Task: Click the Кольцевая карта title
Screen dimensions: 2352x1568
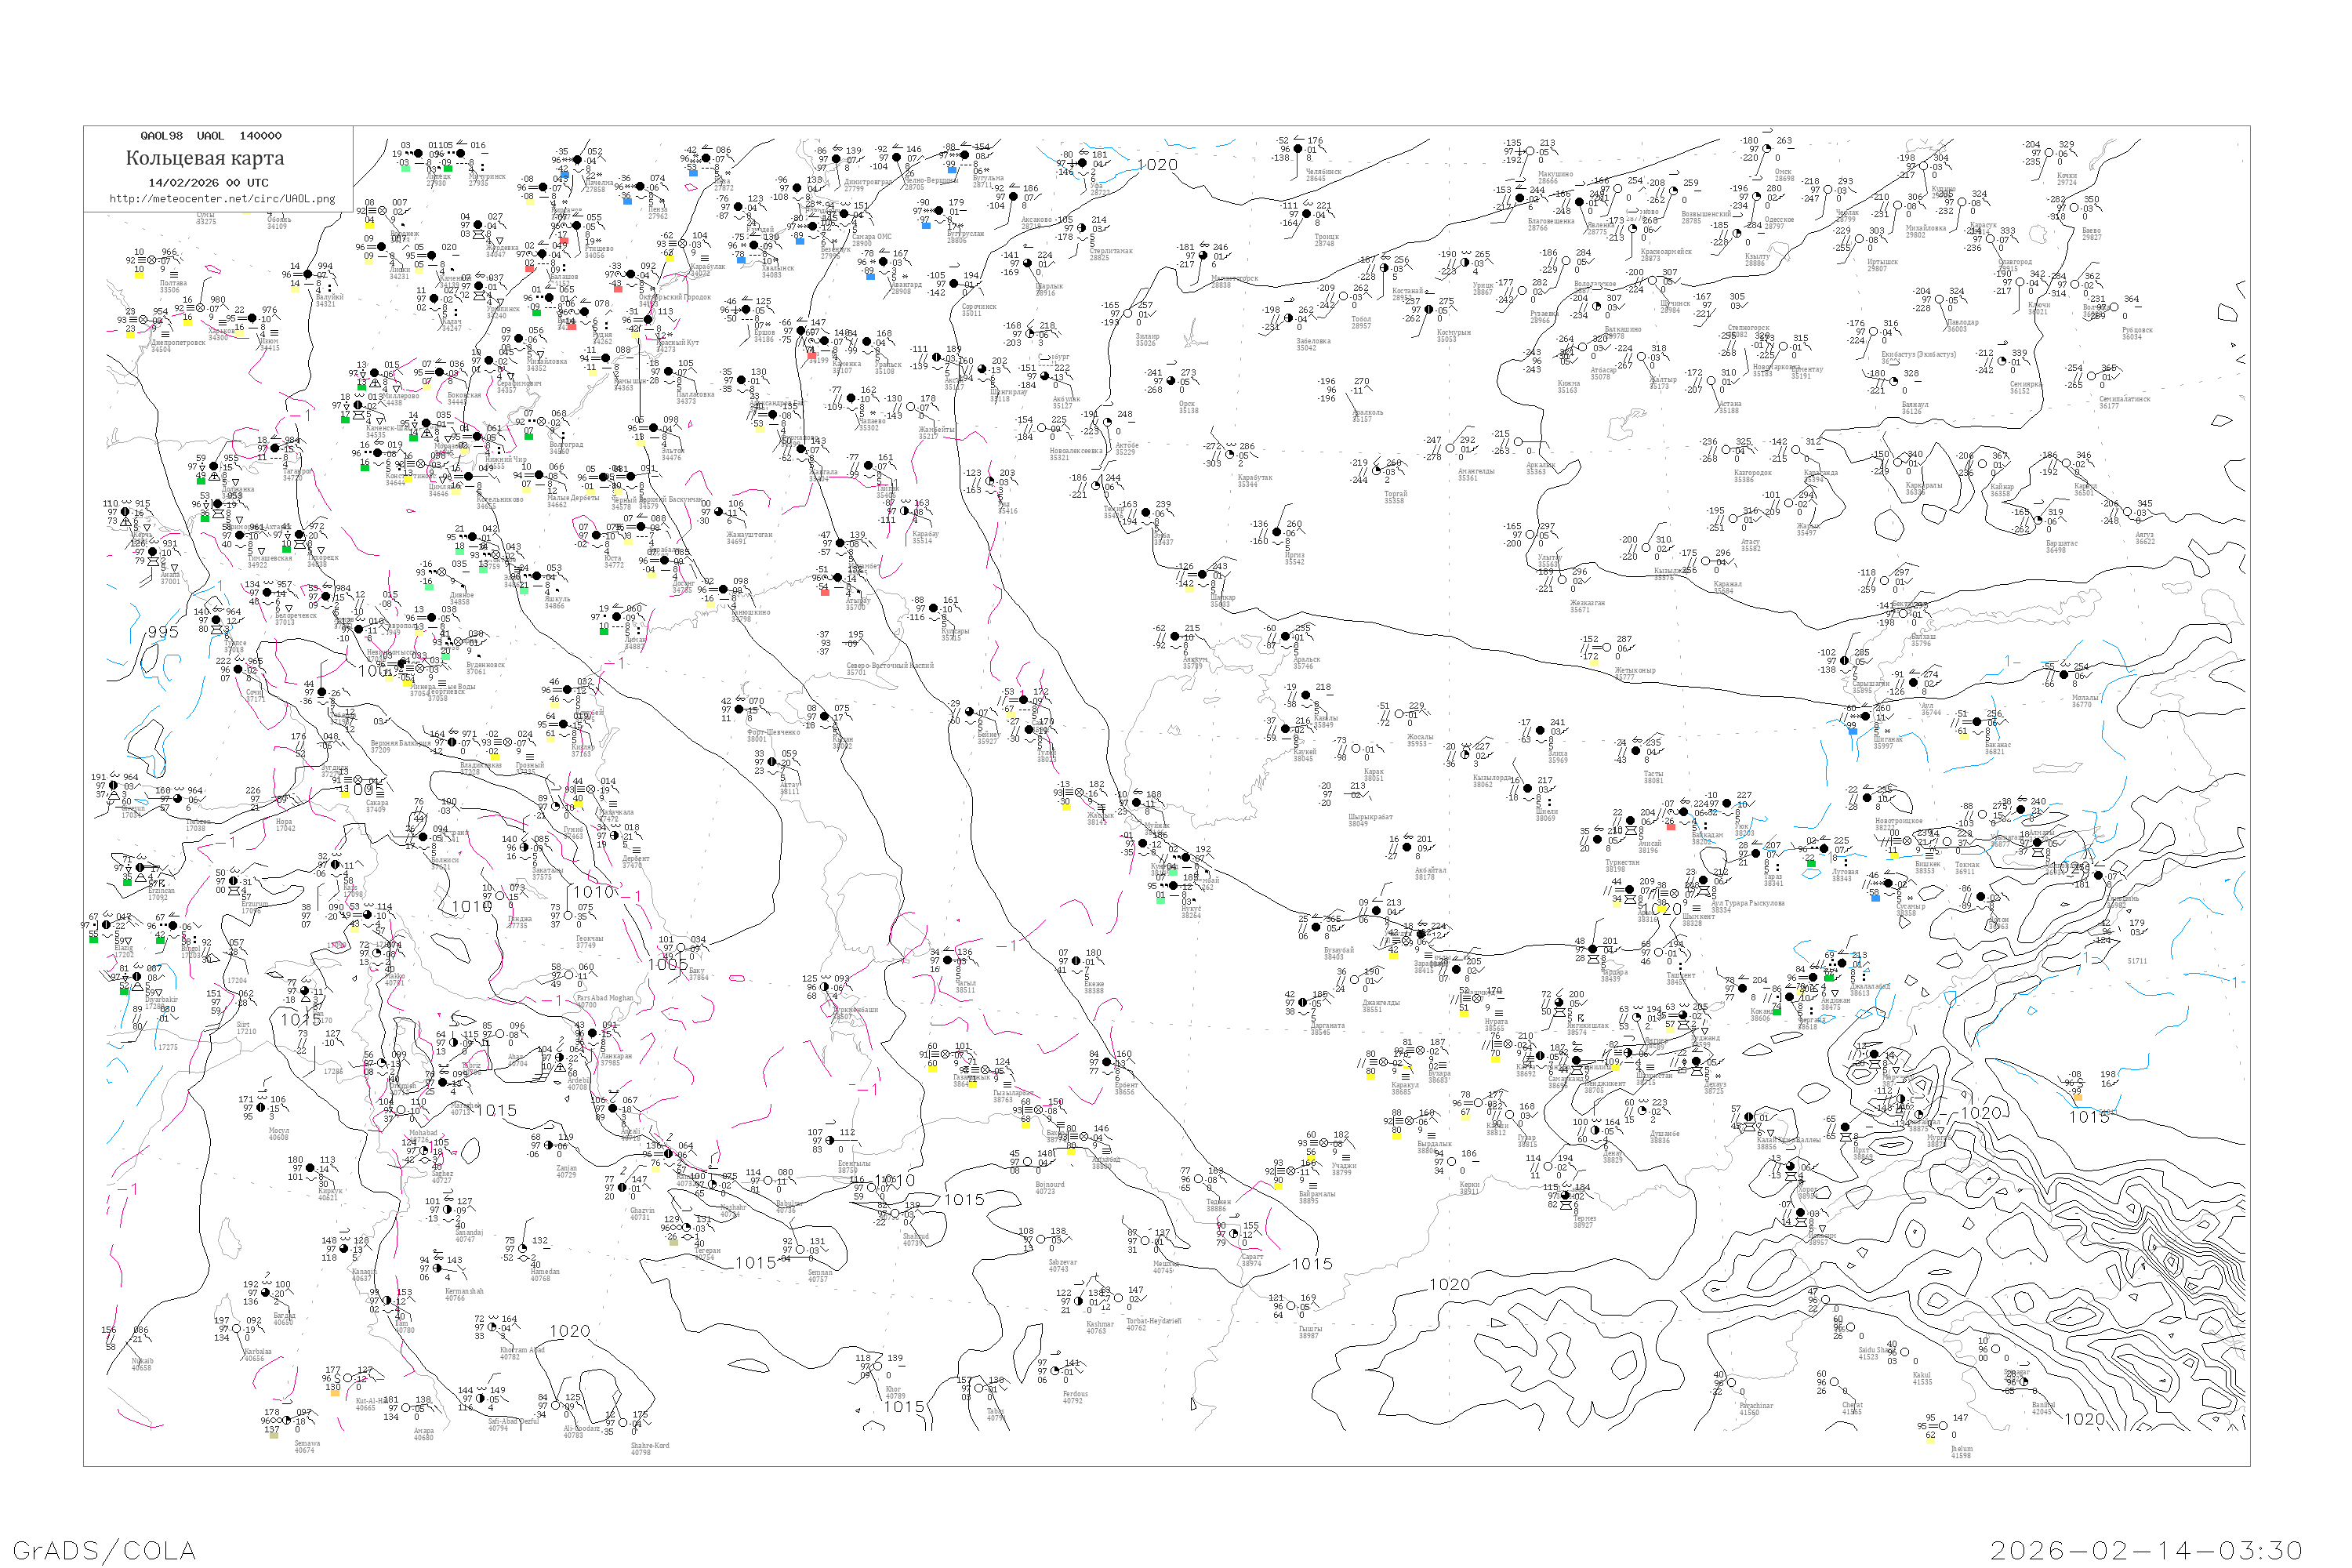Action: [x=205, y=158]
